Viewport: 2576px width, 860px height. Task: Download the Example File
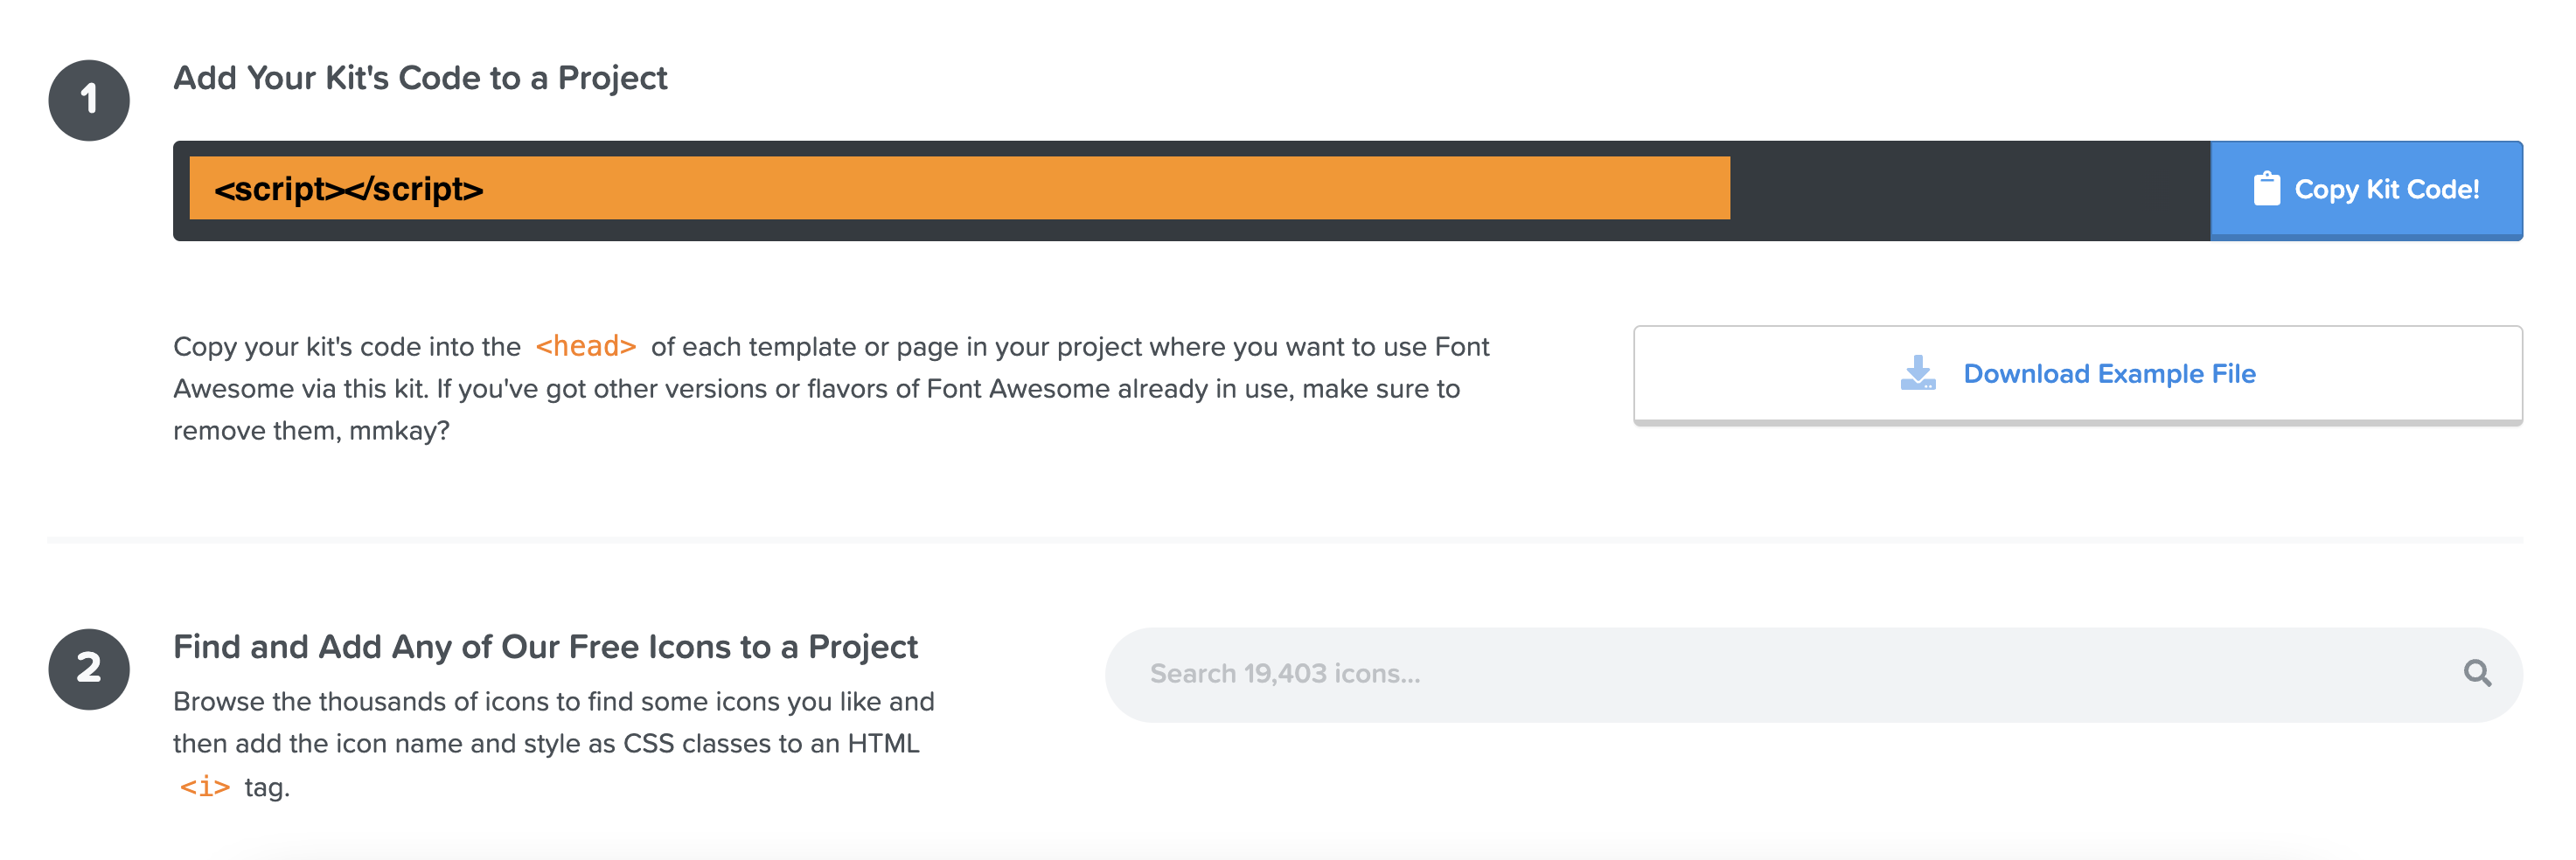(x=2077, y=375)
